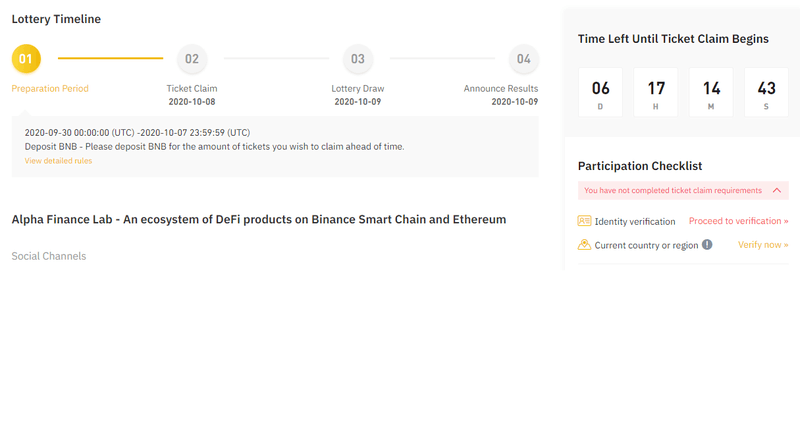Collapse the ticket claim requirements warning
The width and height of the screenshot is (800, 427).
[x=777, y=190]
